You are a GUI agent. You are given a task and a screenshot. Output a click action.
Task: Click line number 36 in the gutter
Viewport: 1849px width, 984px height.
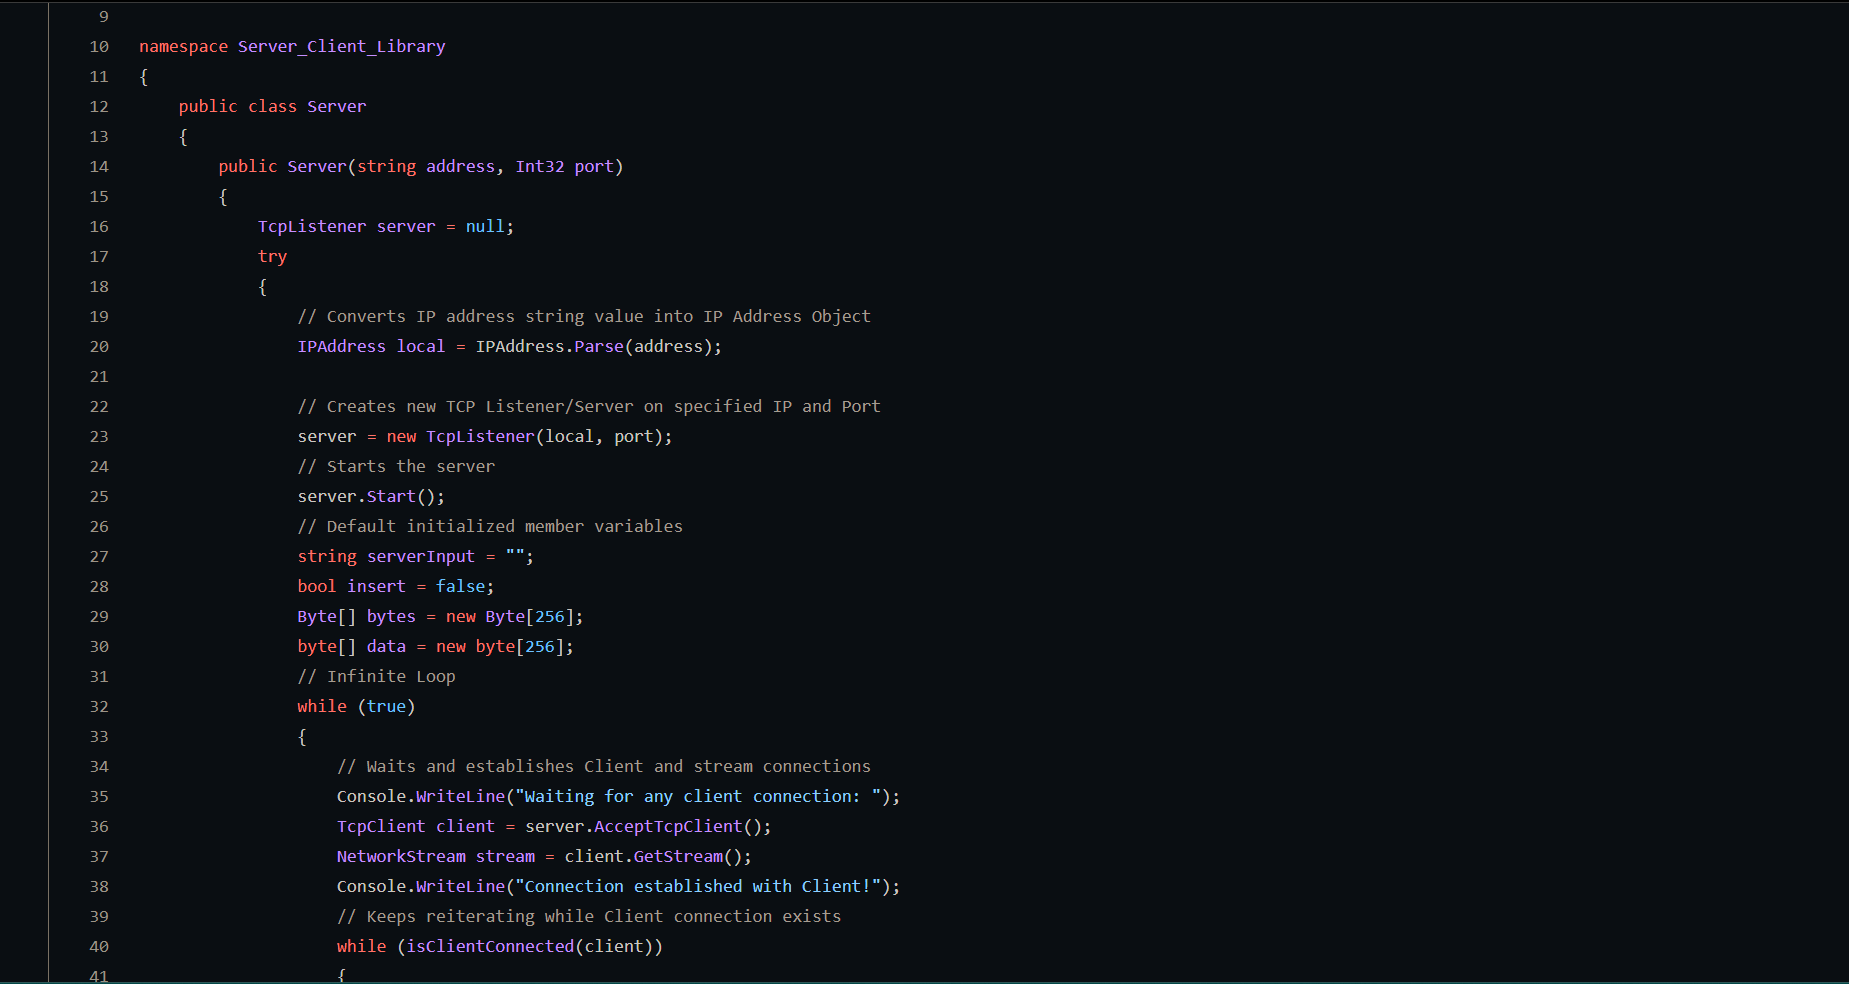99,827
